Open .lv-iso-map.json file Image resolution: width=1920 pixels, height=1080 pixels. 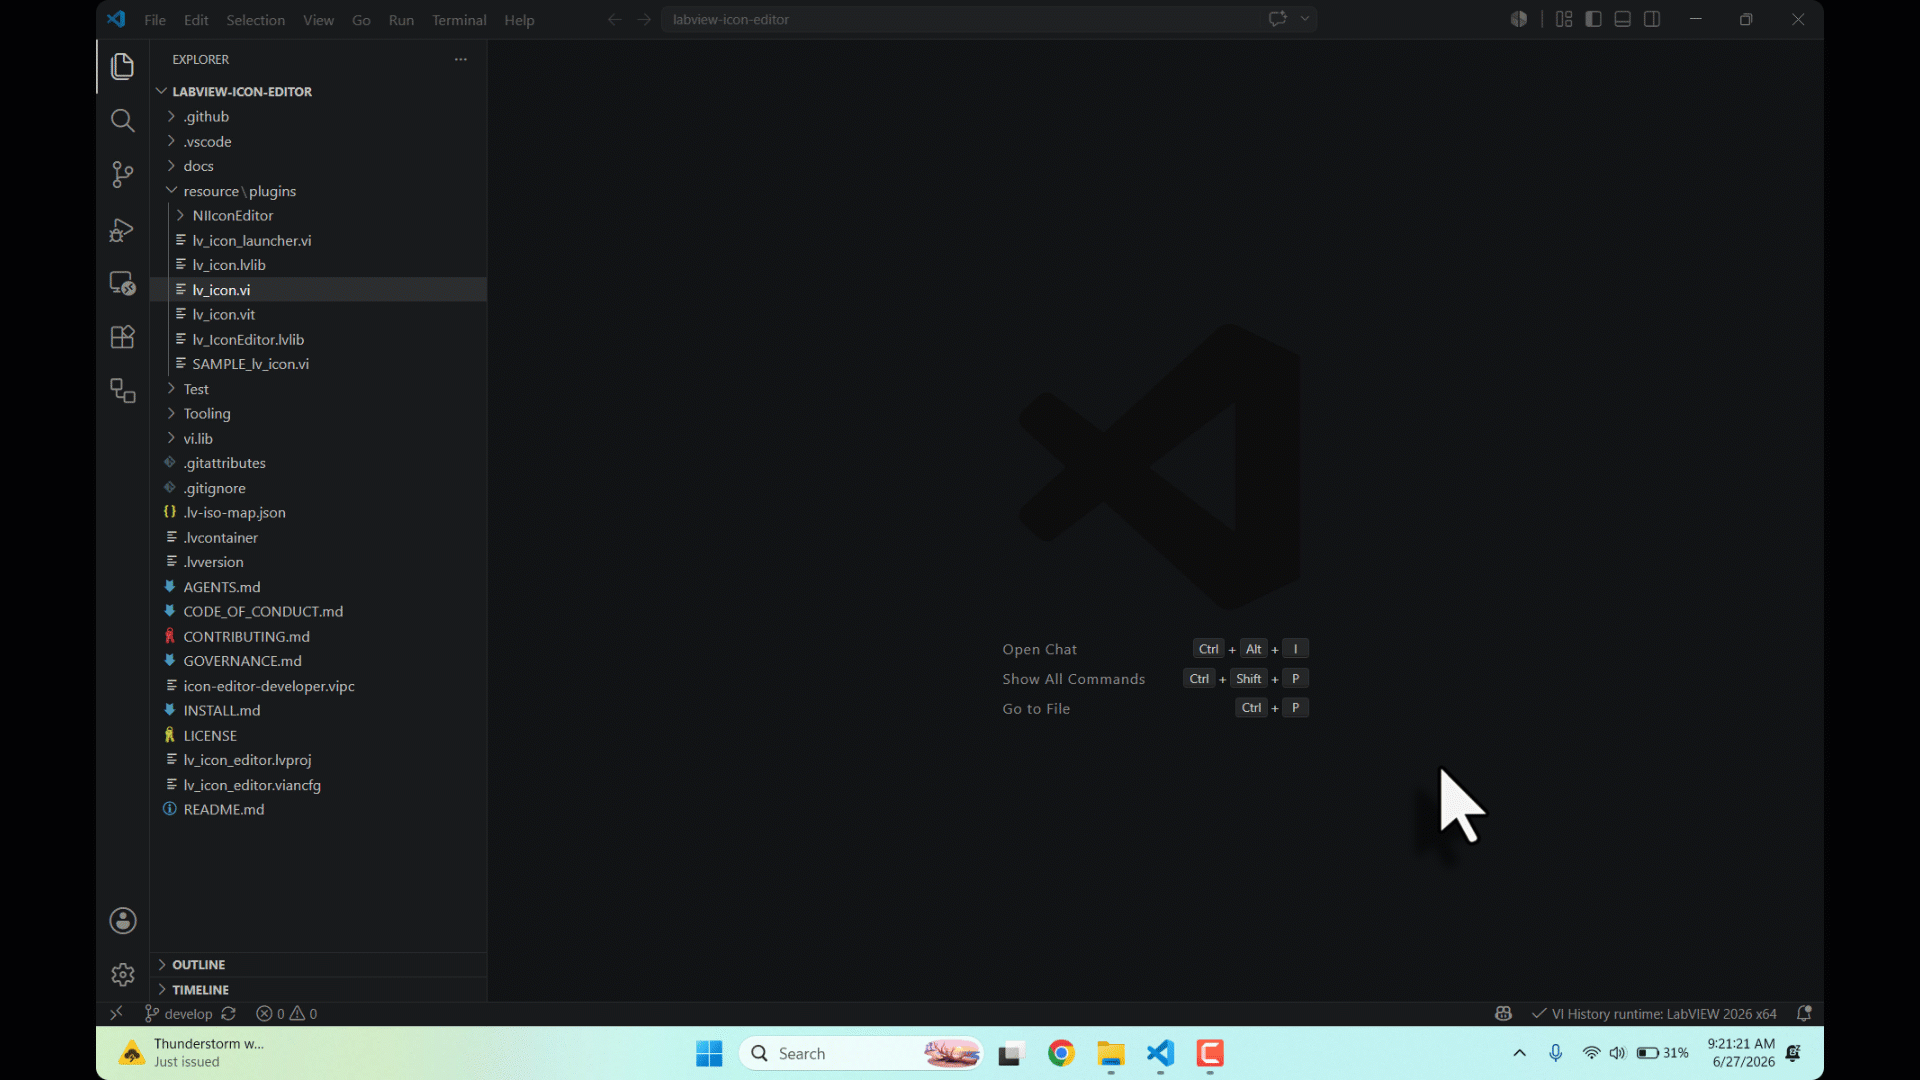(234, 513)
